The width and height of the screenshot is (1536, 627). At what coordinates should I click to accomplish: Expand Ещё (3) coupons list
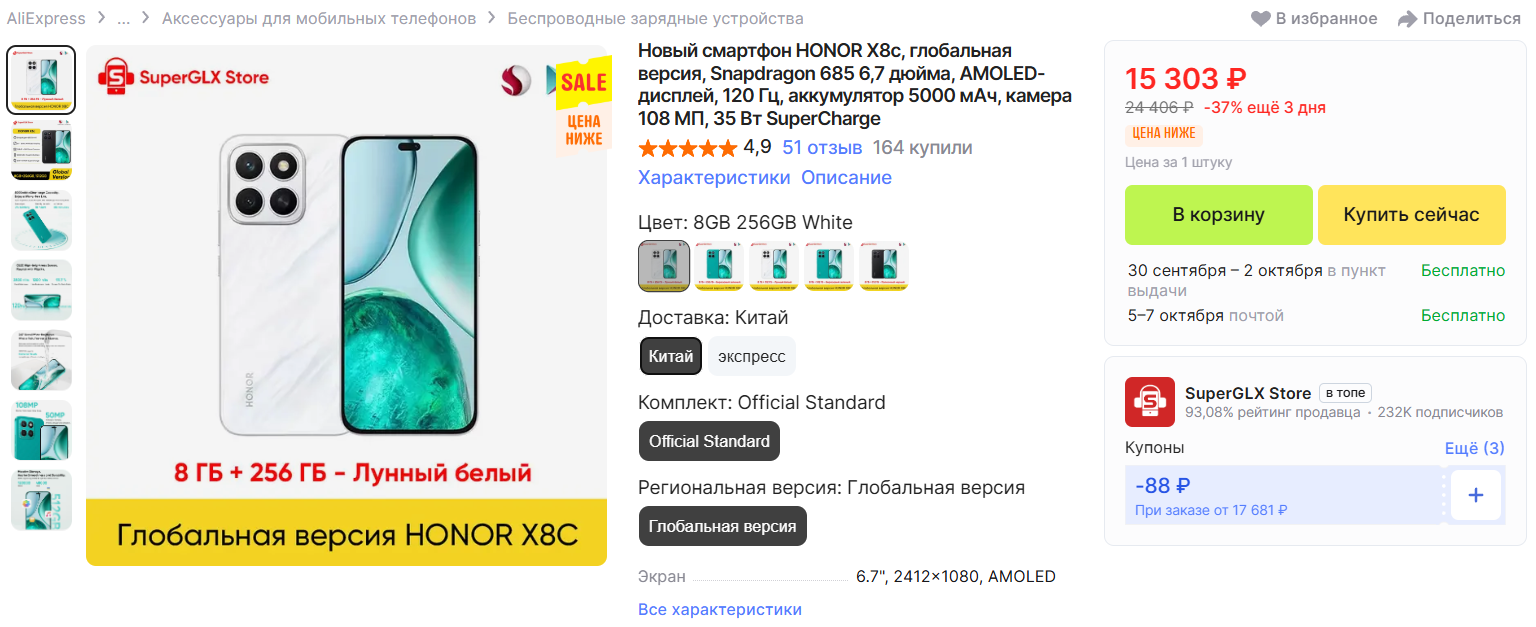(1474, 448)
